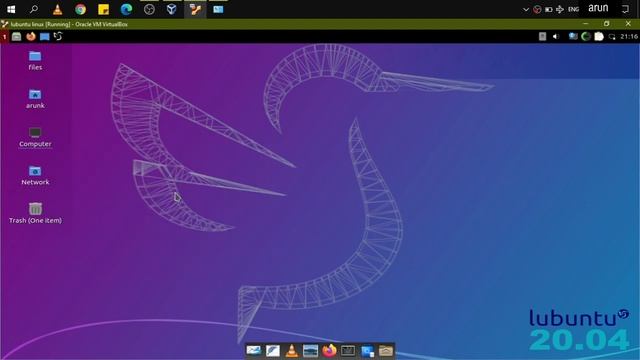Launch Microsoft Edge from taskbar
This screenshot has height=360, width=640.
pos(126,9)
